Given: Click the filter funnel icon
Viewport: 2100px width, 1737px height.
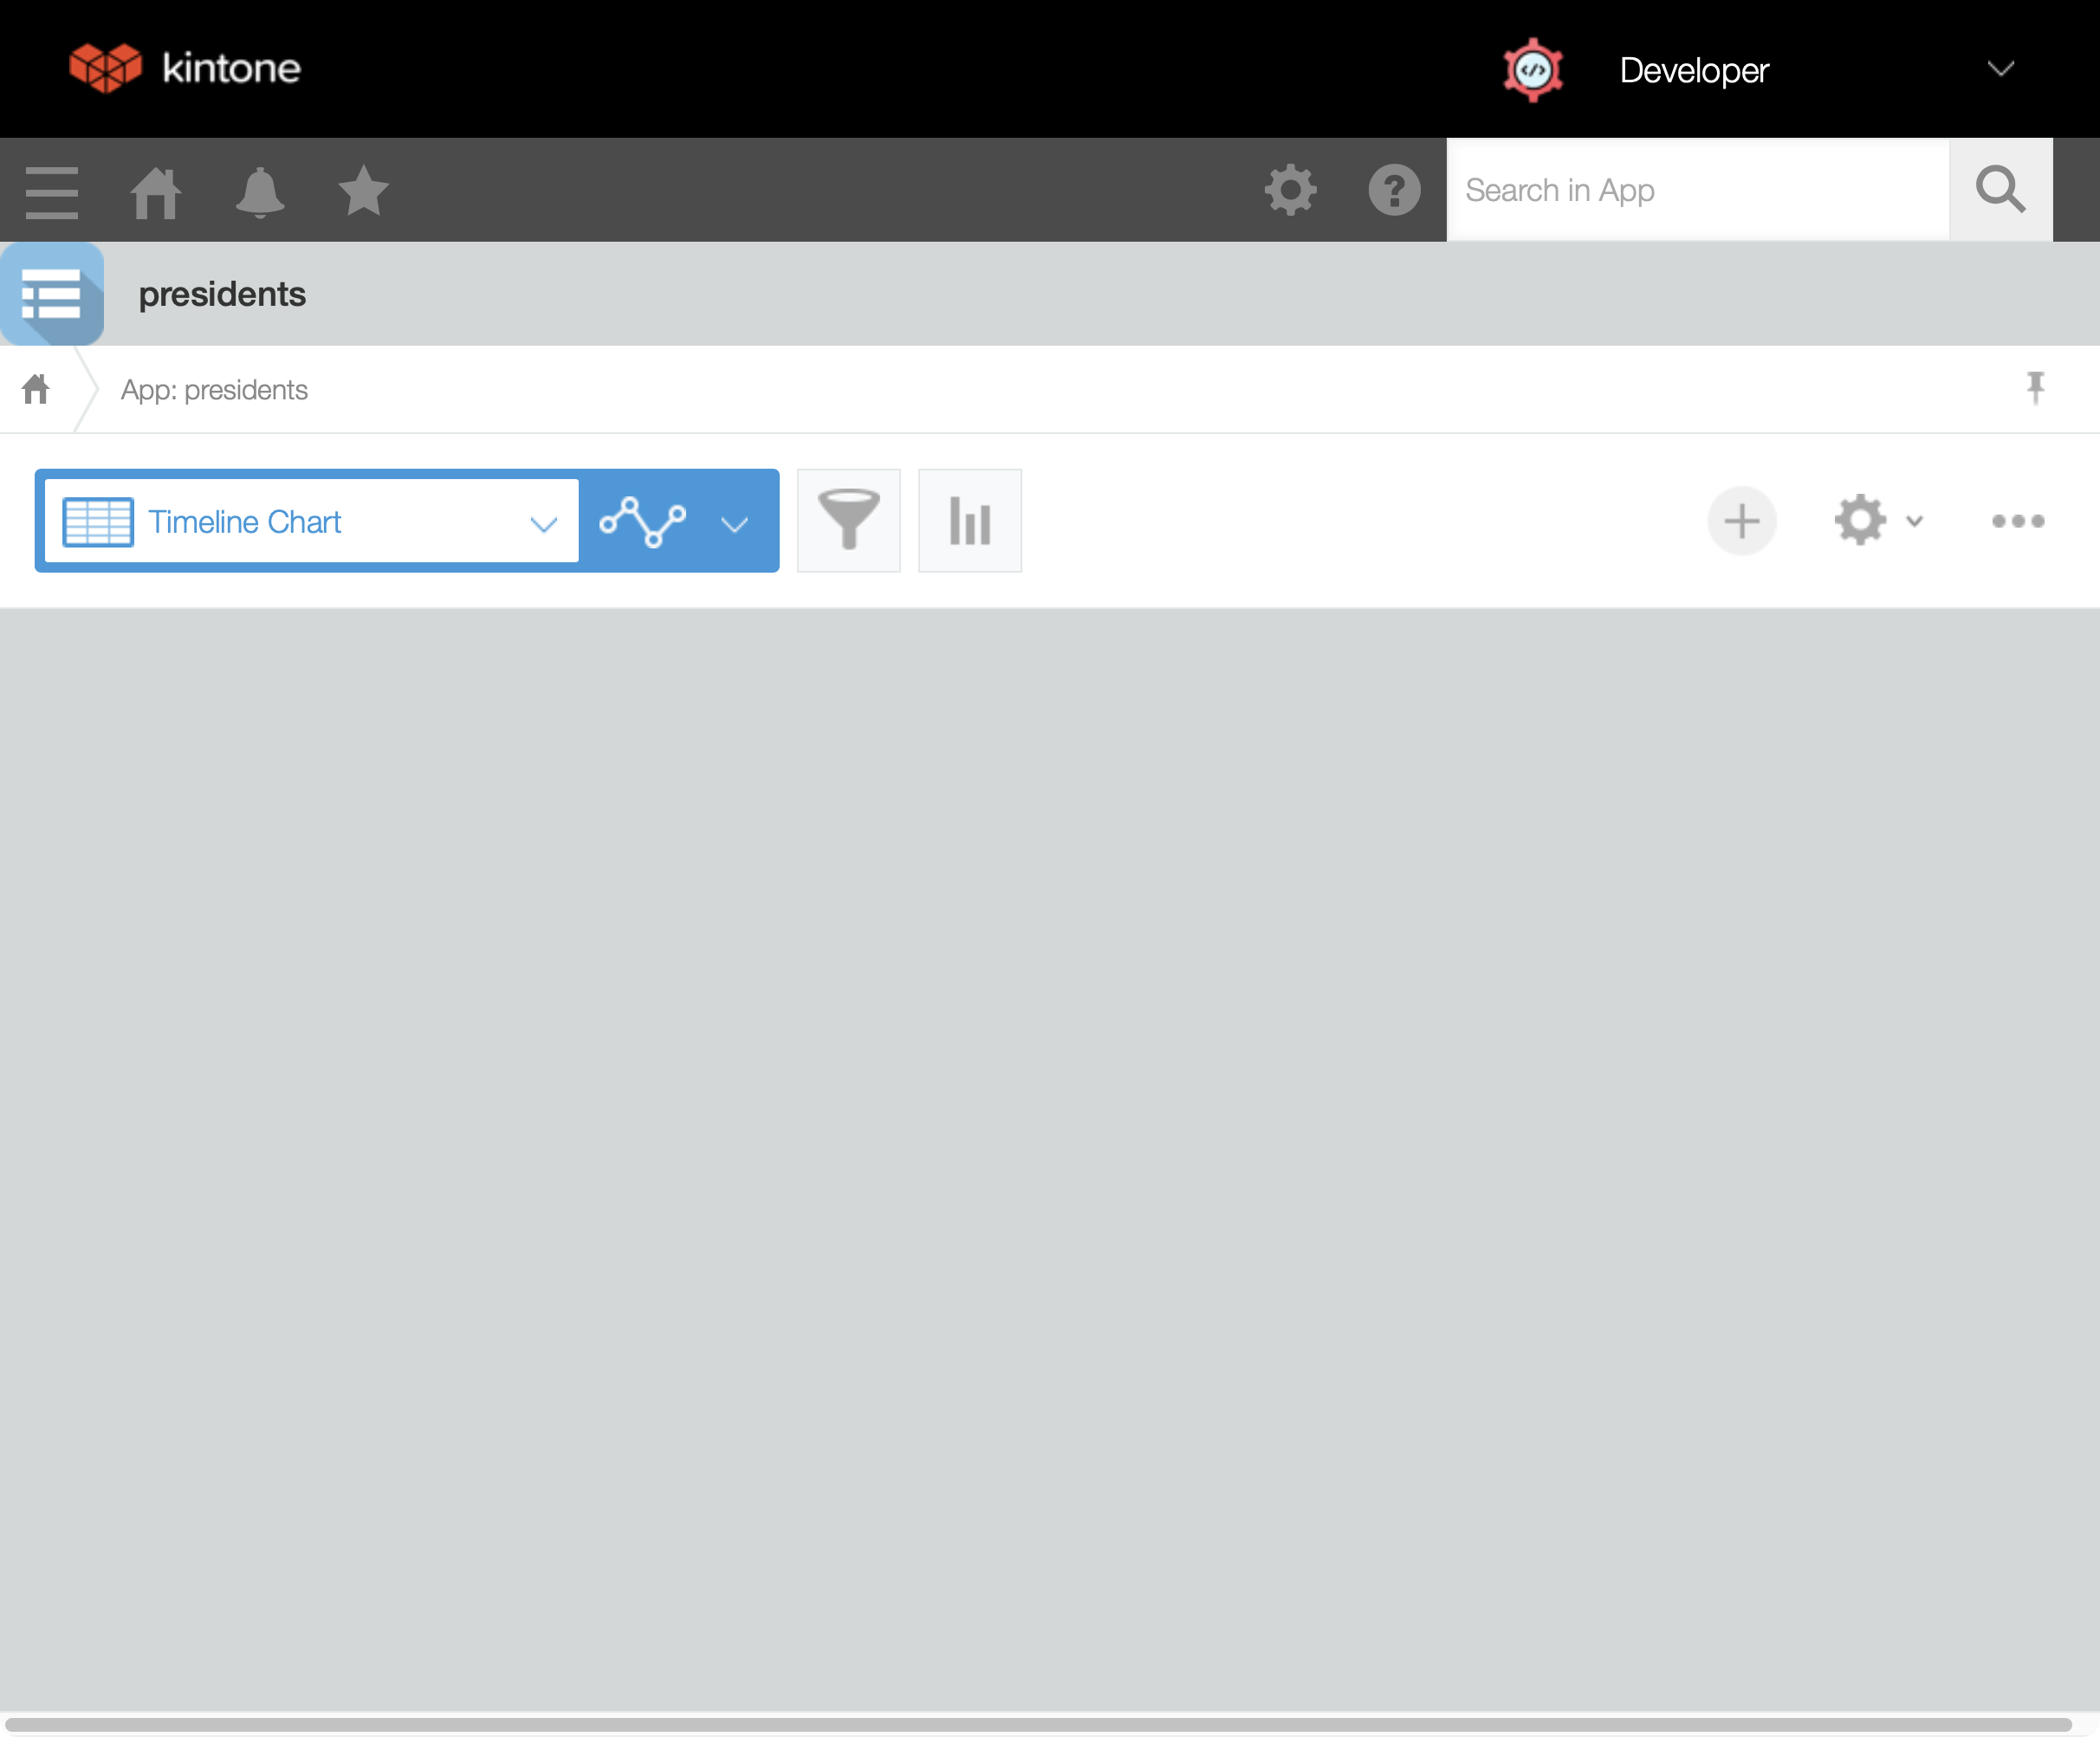Looking at the screenshot, I should click(x=848, y=520).
